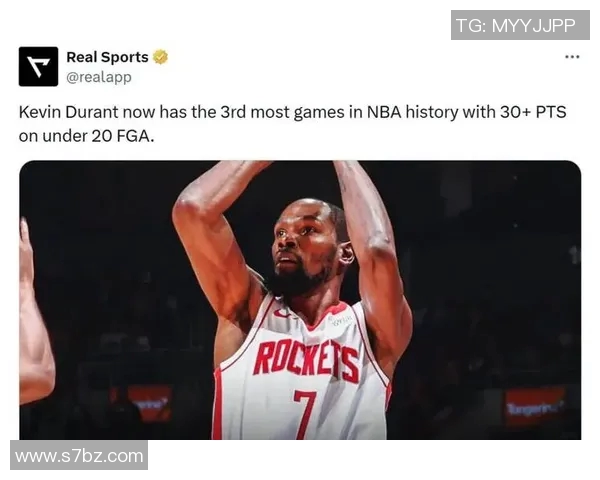Image resolution: width=600 pixels, height=480 pixels.
Task: Click the Real Sports profile avatar logo
Action: tap(38, 67)
